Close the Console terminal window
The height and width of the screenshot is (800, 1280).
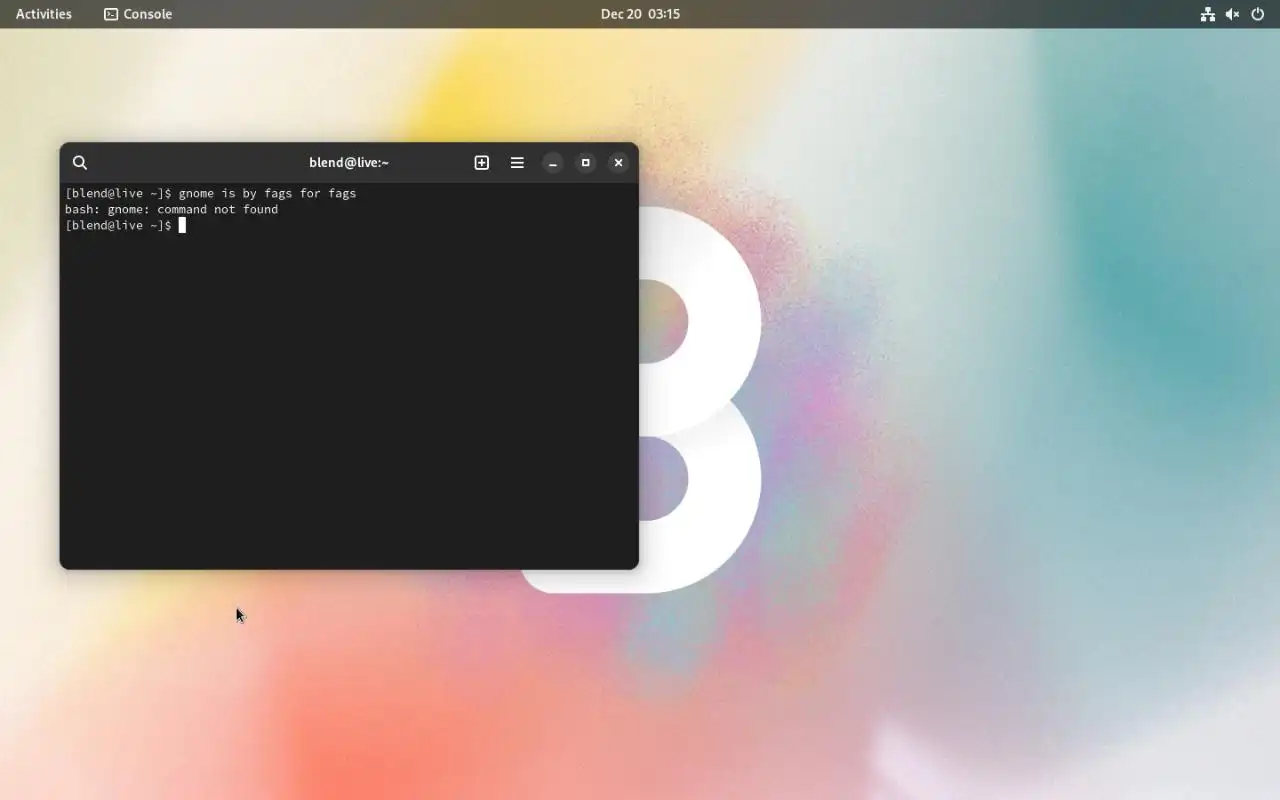(x=619, y=163)
